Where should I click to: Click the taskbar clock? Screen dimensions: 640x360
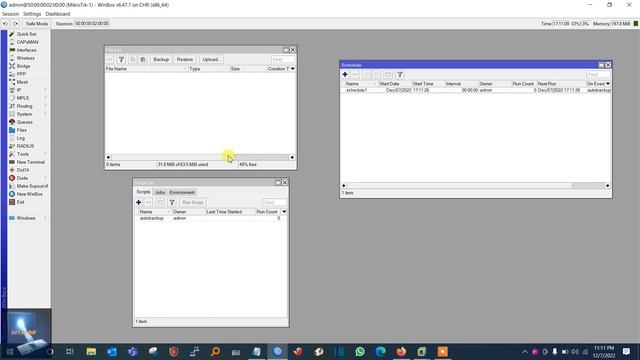[x=604, y=351]
